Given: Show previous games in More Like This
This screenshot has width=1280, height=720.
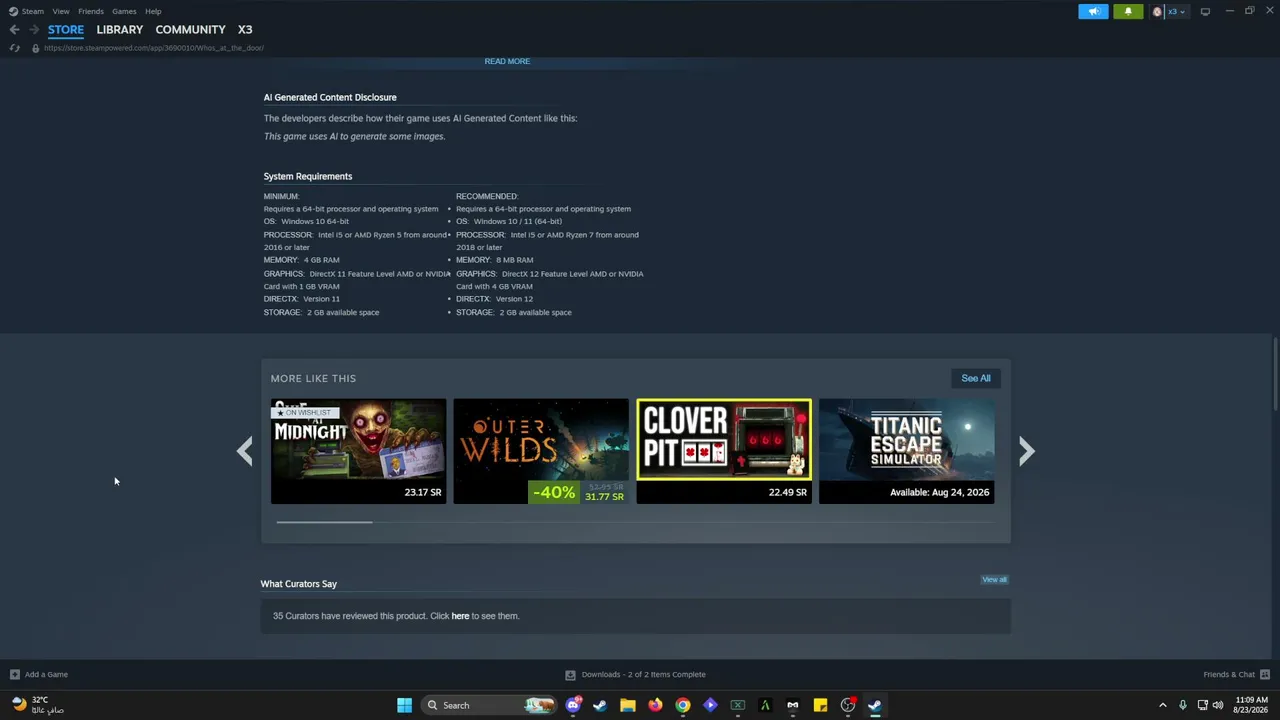Looking at the screenshot, I should click(x=245, y=451).
